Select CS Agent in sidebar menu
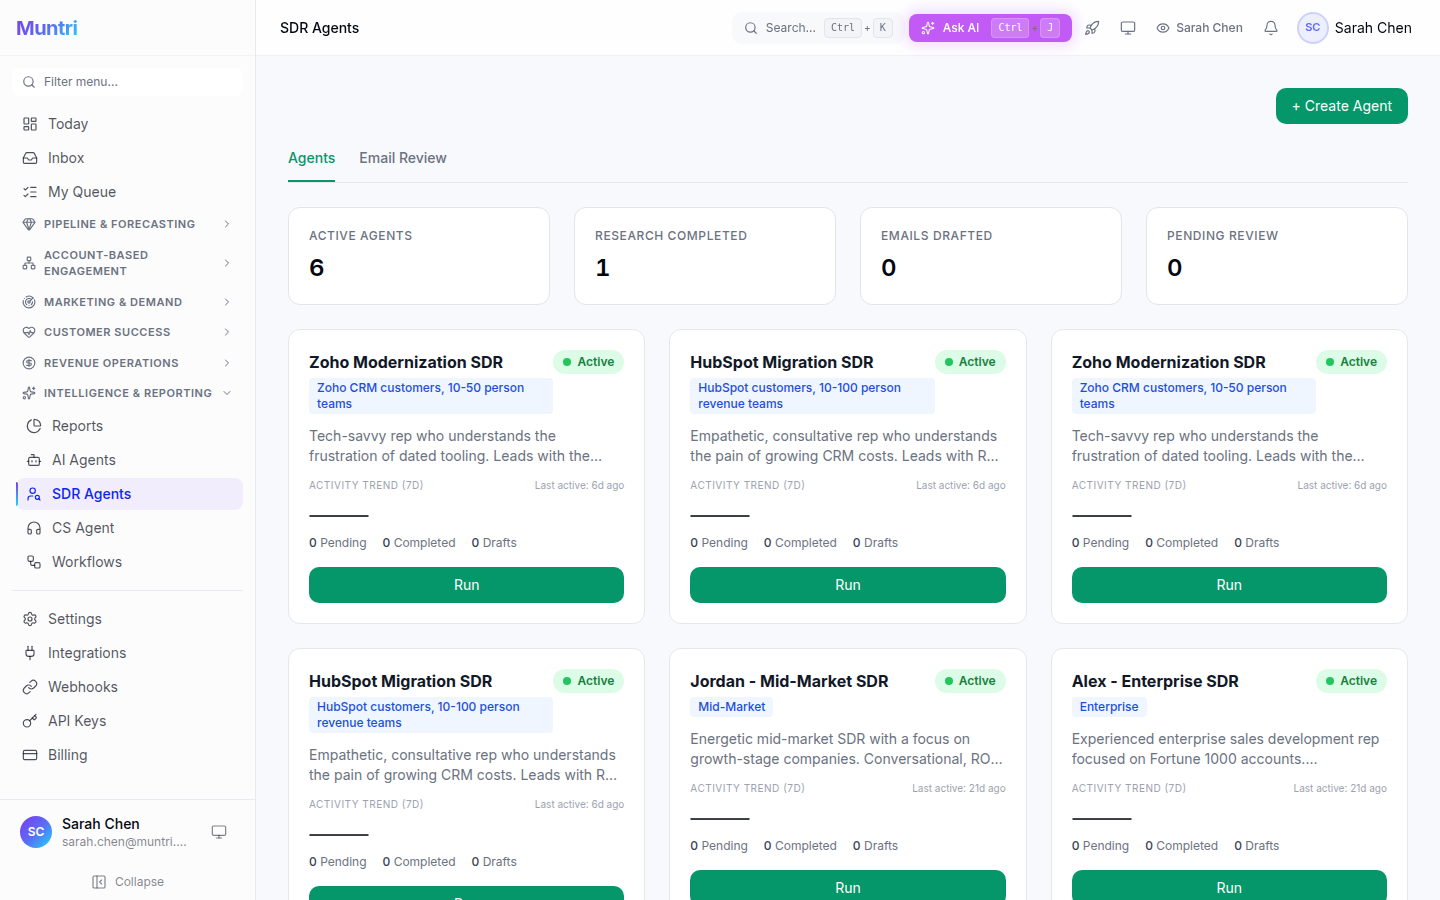This screenshot has width=1440, height=900. click(83, 528)
